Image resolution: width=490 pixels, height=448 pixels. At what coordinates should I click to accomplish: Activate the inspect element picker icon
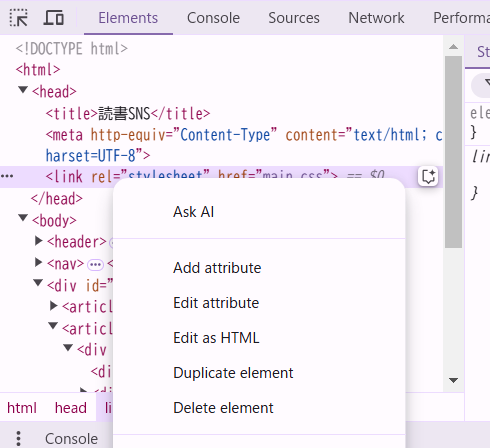click(x=18, y=18)
